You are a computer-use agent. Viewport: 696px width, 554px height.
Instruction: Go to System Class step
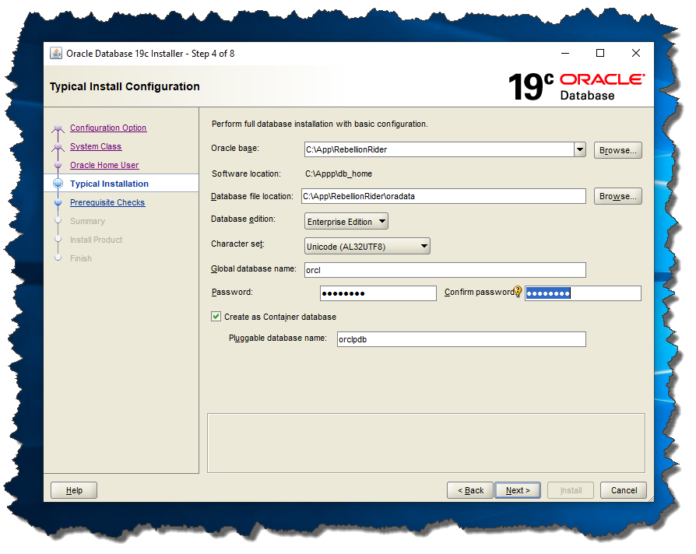[95, 146]
